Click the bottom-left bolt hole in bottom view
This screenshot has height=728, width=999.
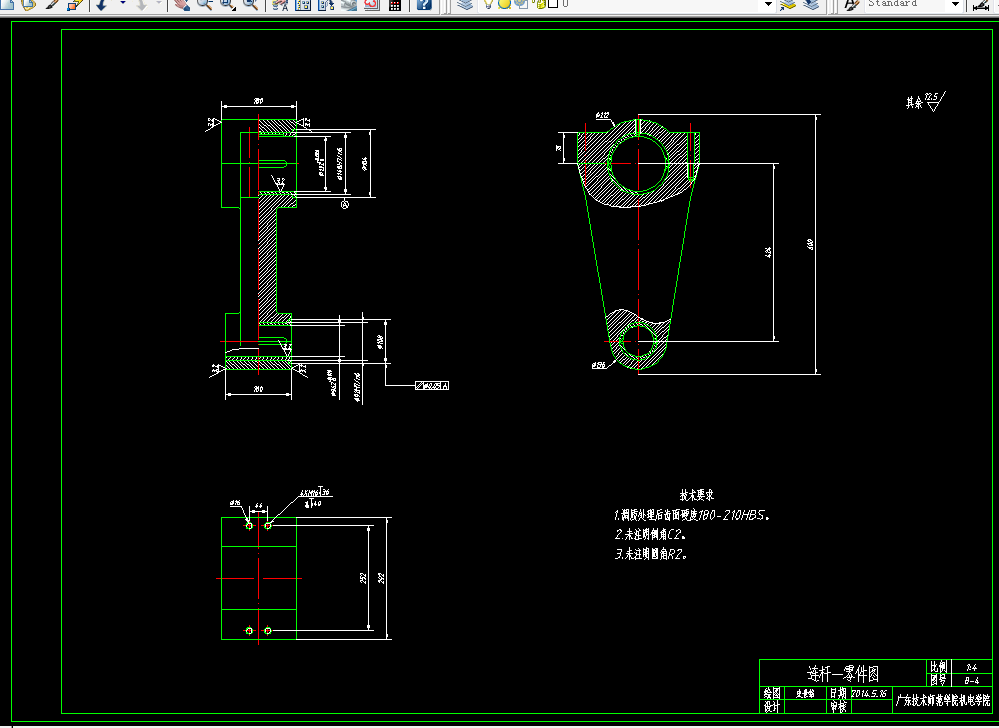249,631
